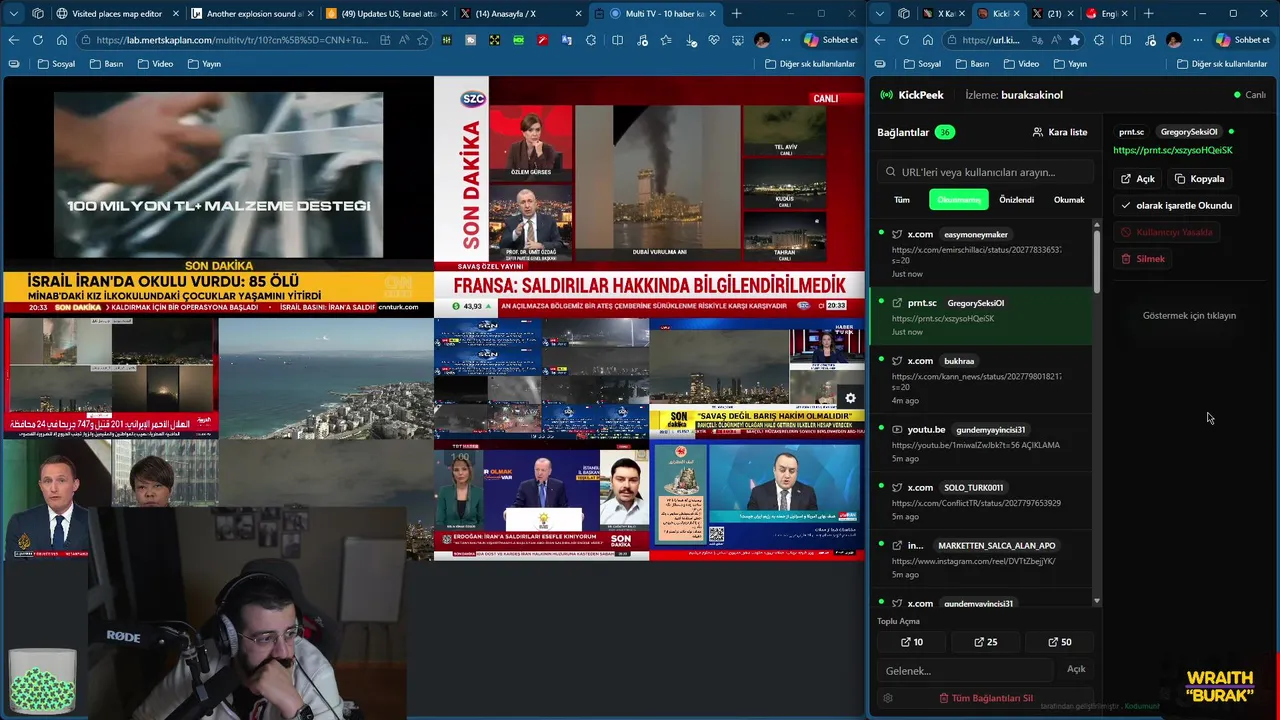Reload the KickPeek page
Image resolution: width=1280 pixels, height=720 pixels.
pos(904,40)
